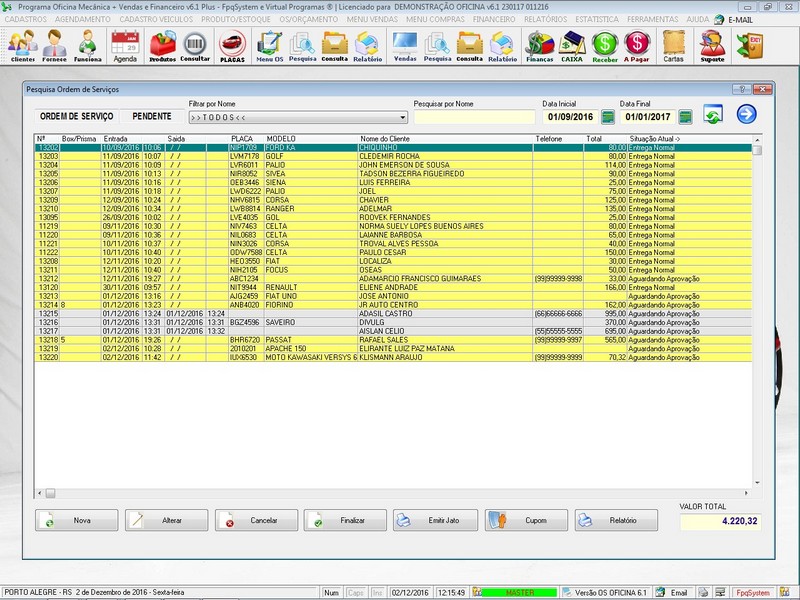The width and height of the screenshot is (800, 600).
Task: Click Pesquisa icon next to Vendas
Action: (437, 46)
